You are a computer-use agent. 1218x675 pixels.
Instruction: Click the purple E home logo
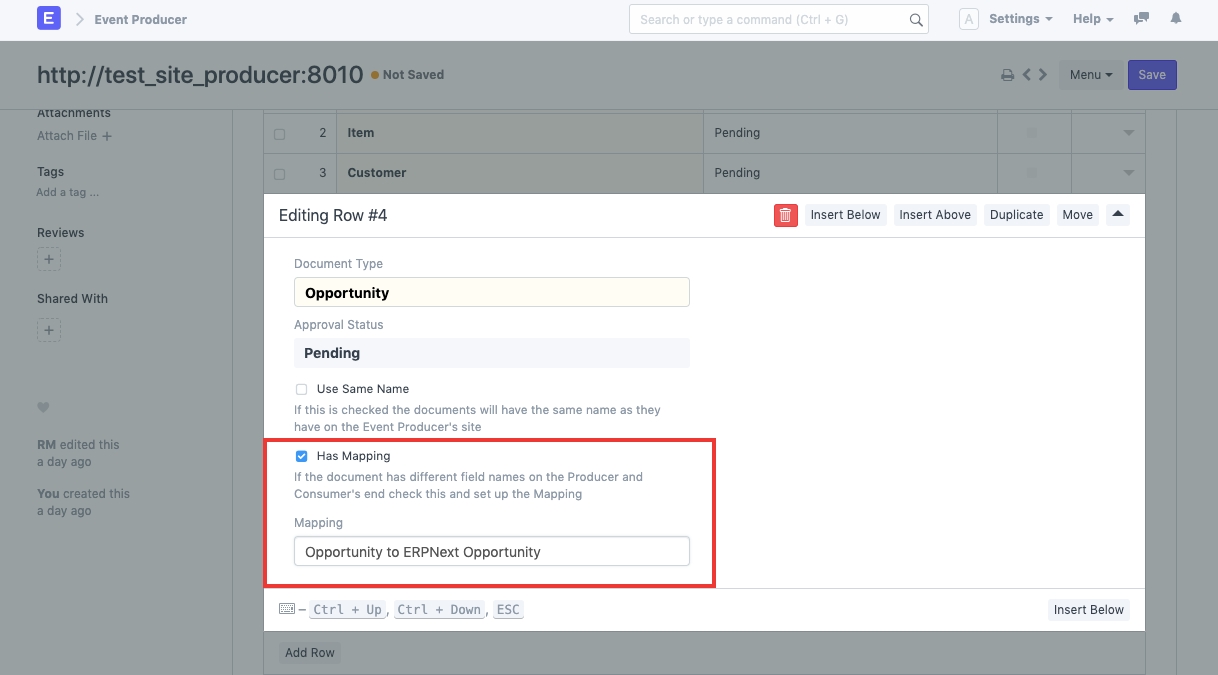tap(48, 19)
